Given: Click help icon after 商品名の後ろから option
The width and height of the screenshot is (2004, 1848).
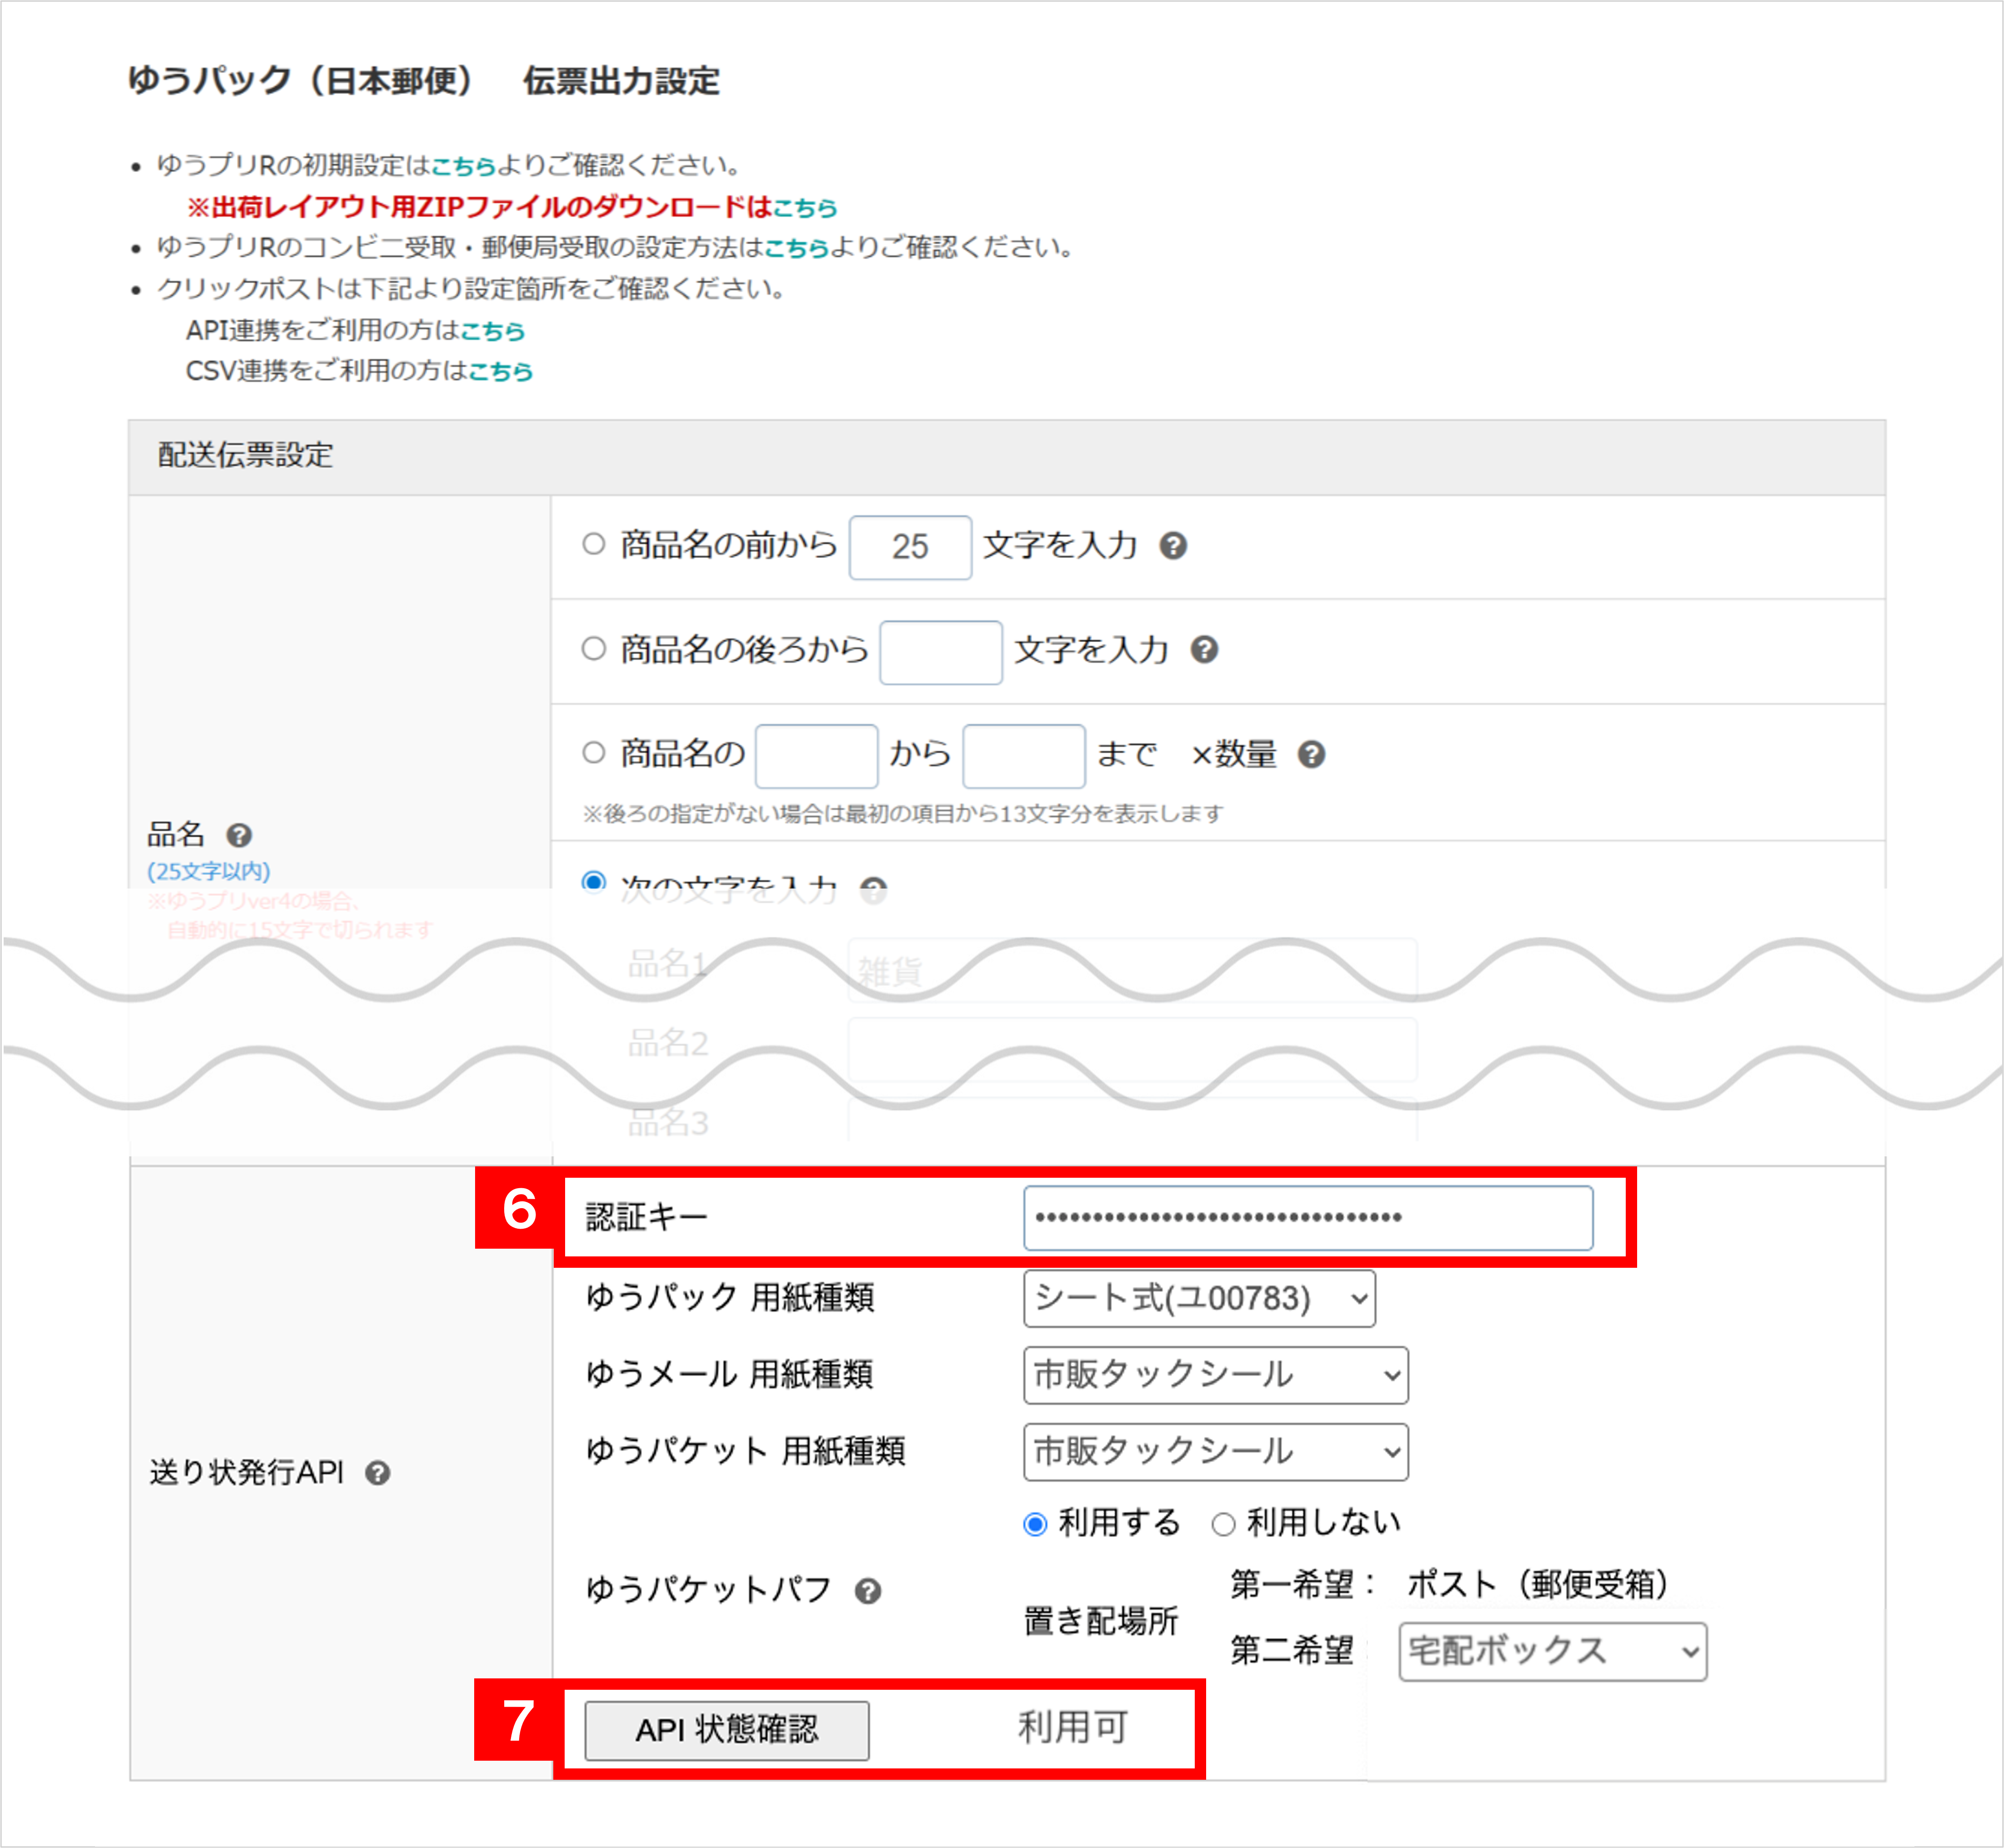Looking at the screenshot, I should click(x=1204, y=650).
